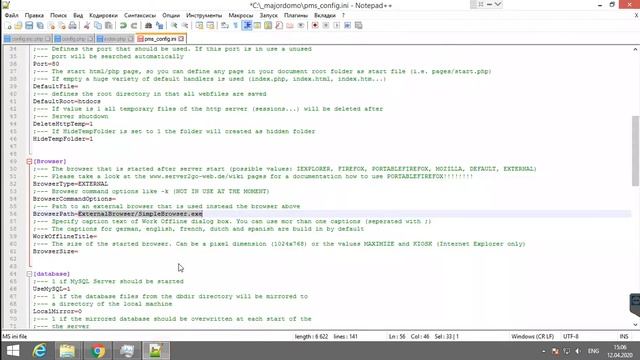Click the Paste toolbar icon

click(x=109, y=26)
